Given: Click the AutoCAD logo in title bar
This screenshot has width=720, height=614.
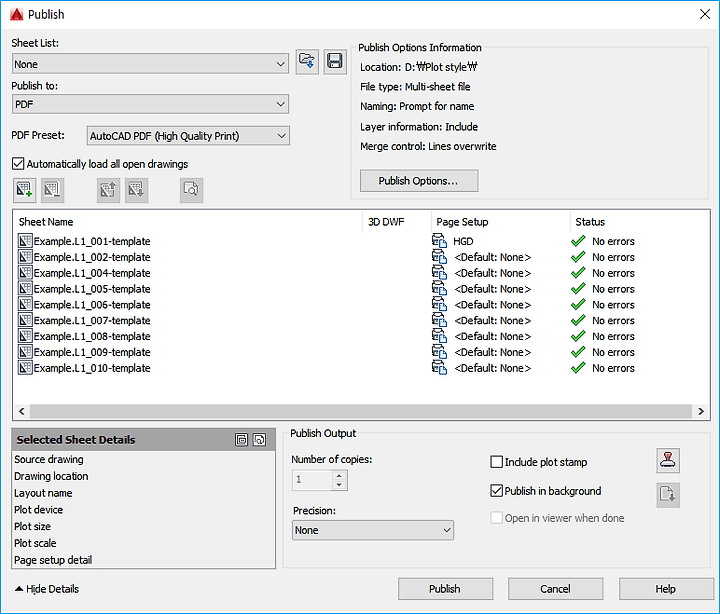Looking at the screenshot, I should [x=17, y=14].
